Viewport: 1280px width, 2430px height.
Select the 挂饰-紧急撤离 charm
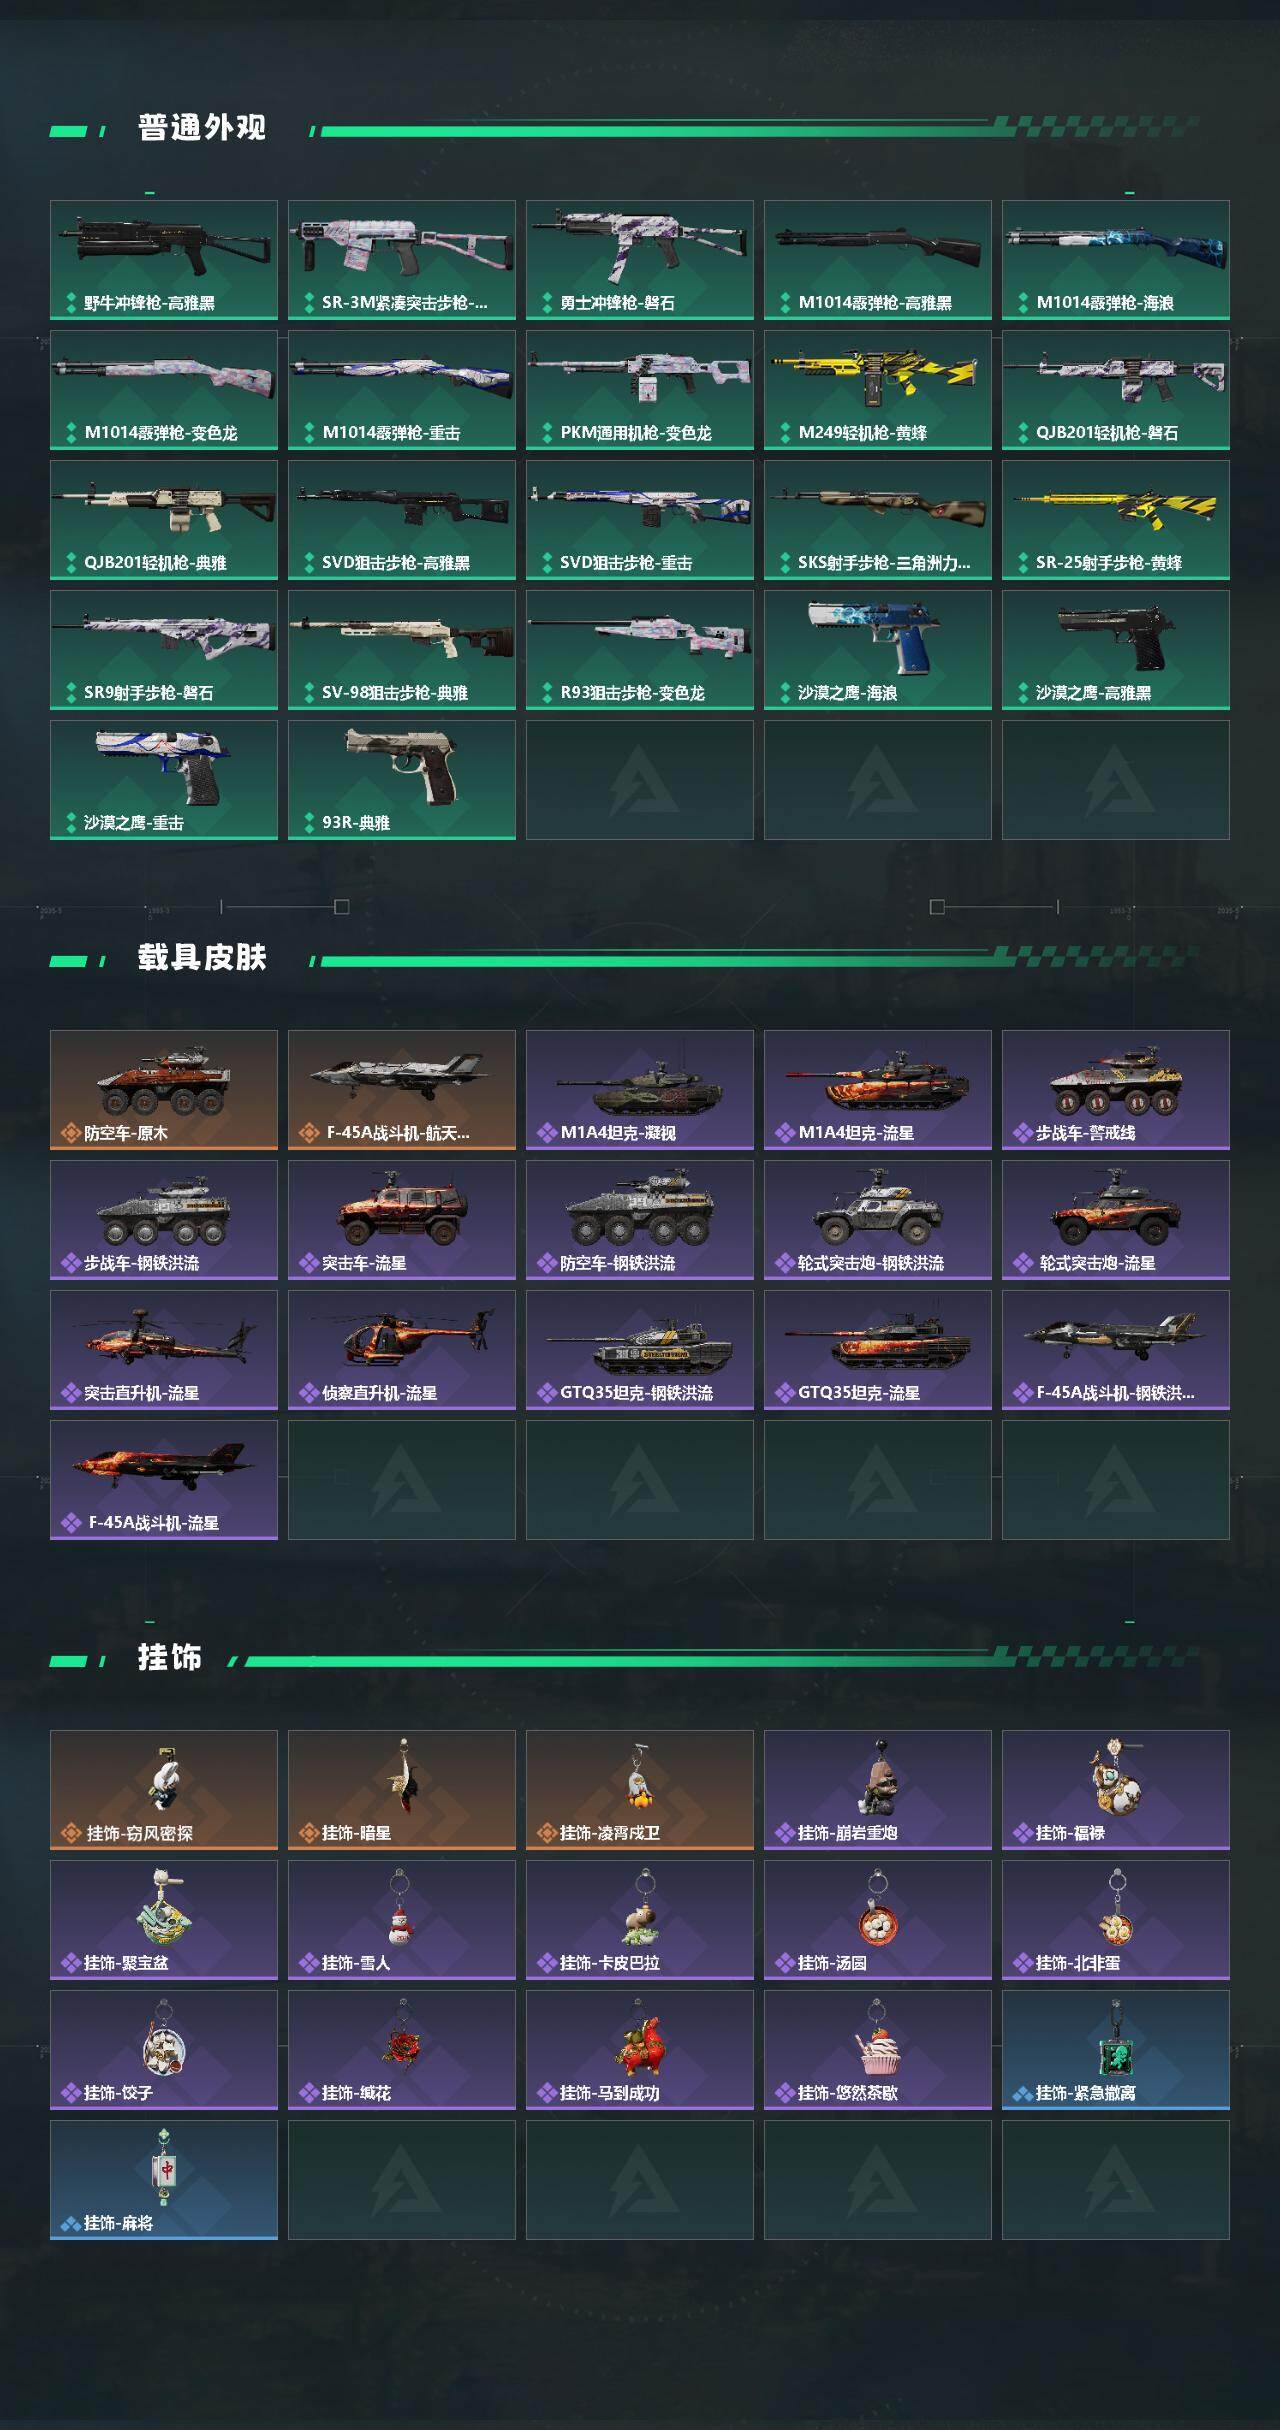click(x=1116, y=2050)
